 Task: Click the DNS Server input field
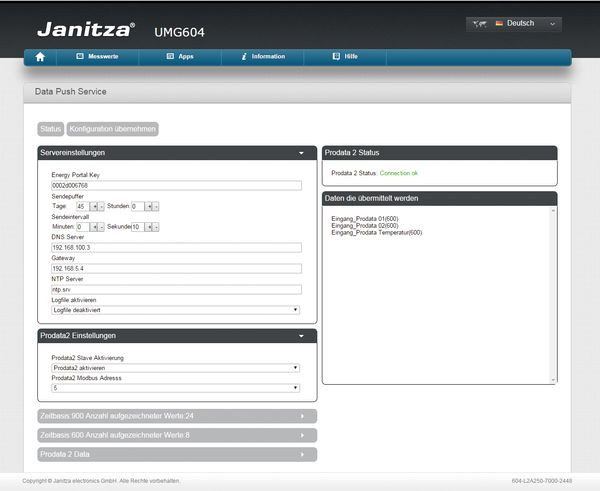[176, 247]
